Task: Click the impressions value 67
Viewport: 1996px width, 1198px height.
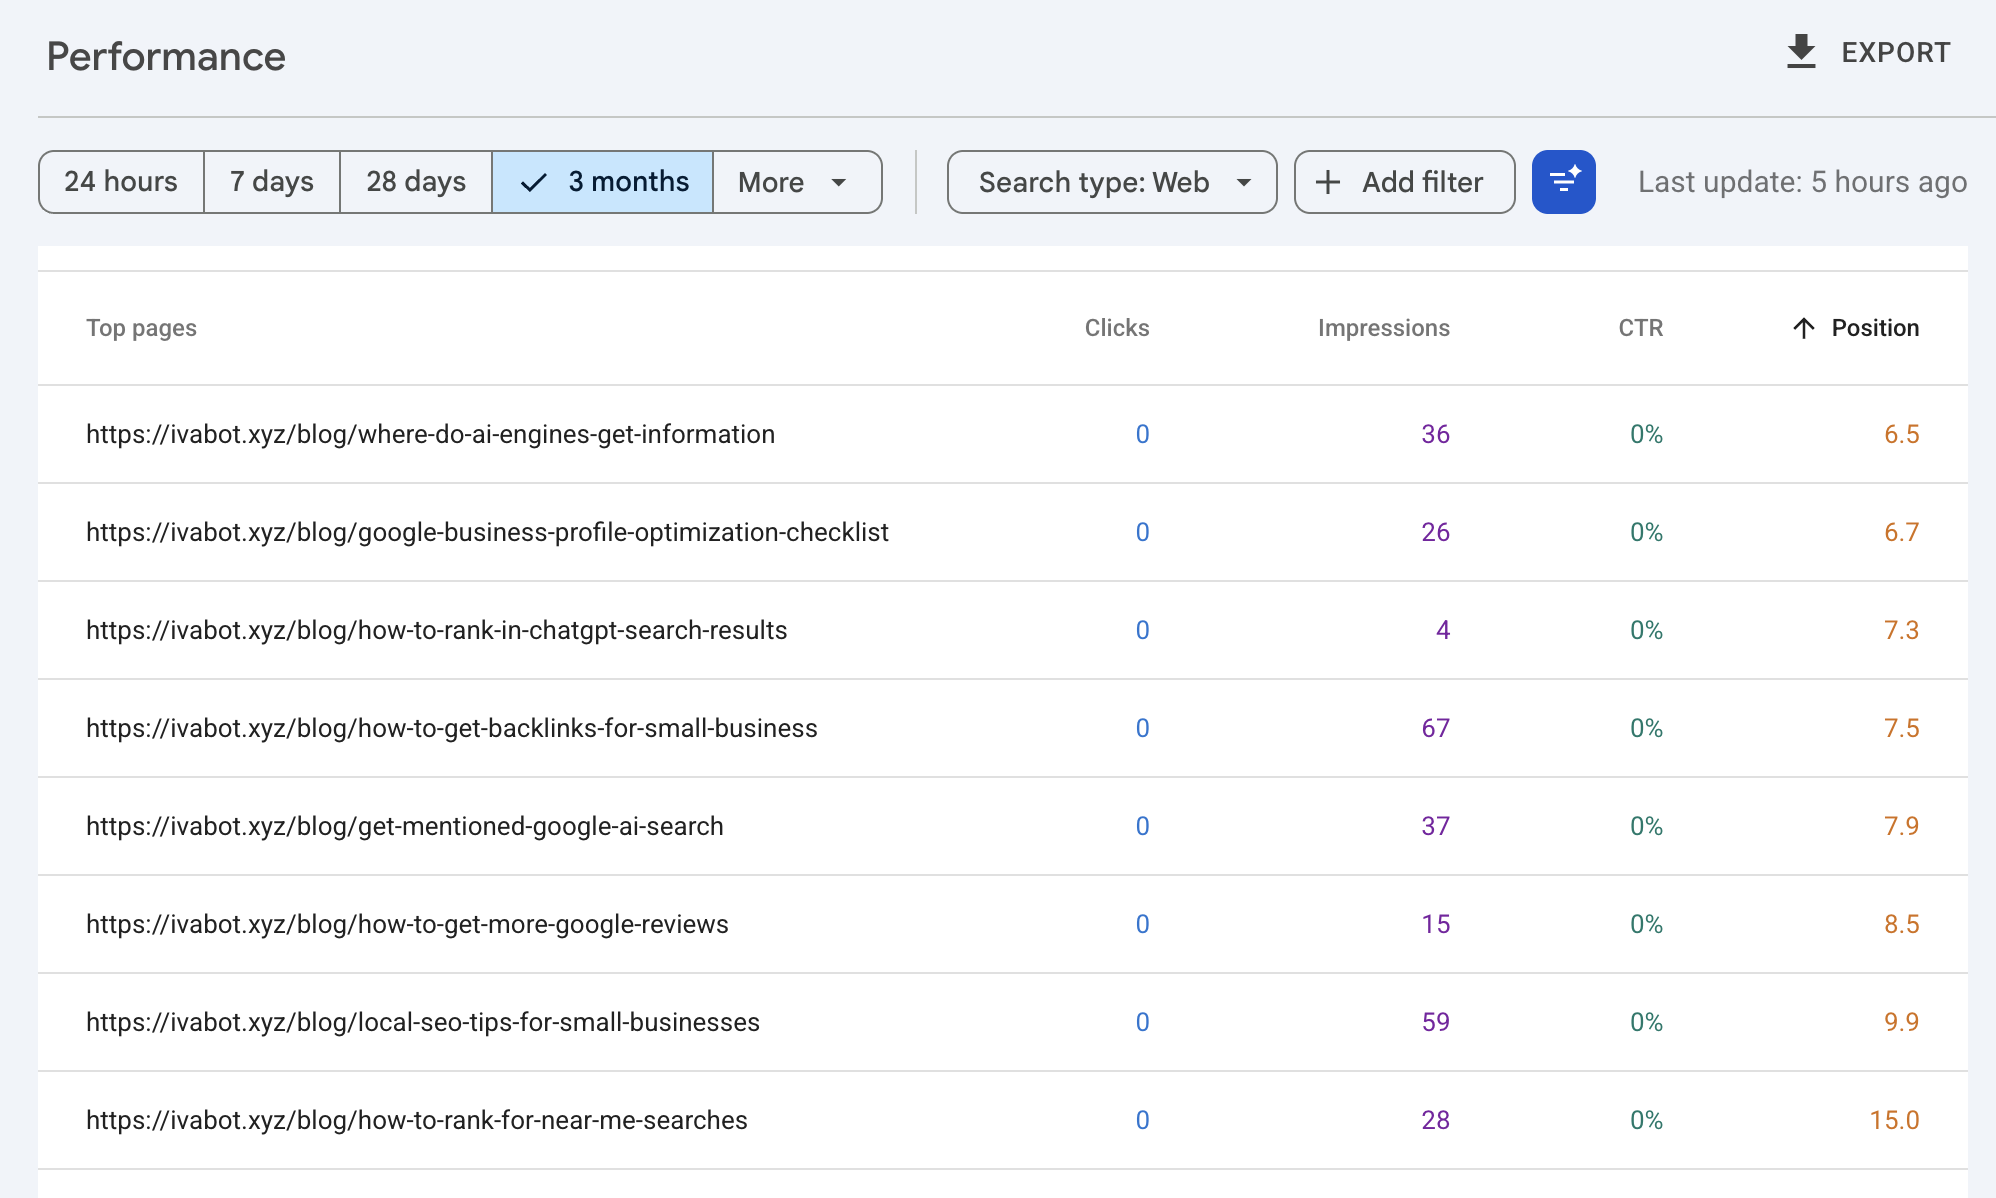Action: [1435, 728]
